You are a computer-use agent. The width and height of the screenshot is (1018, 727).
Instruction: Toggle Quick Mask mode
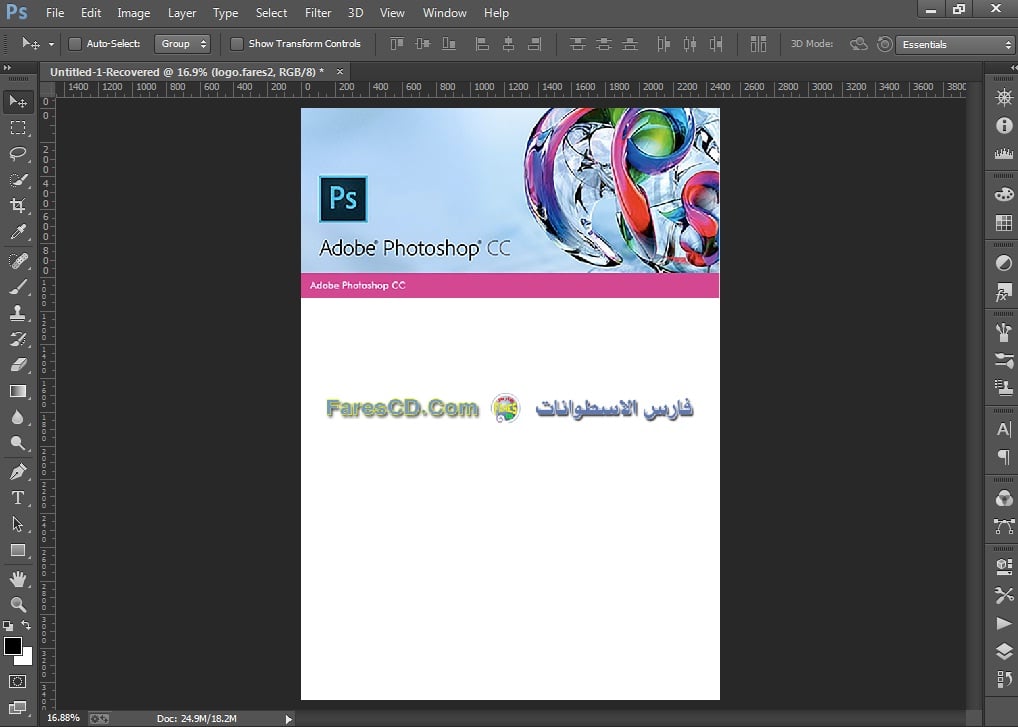(x=18, y=682)
